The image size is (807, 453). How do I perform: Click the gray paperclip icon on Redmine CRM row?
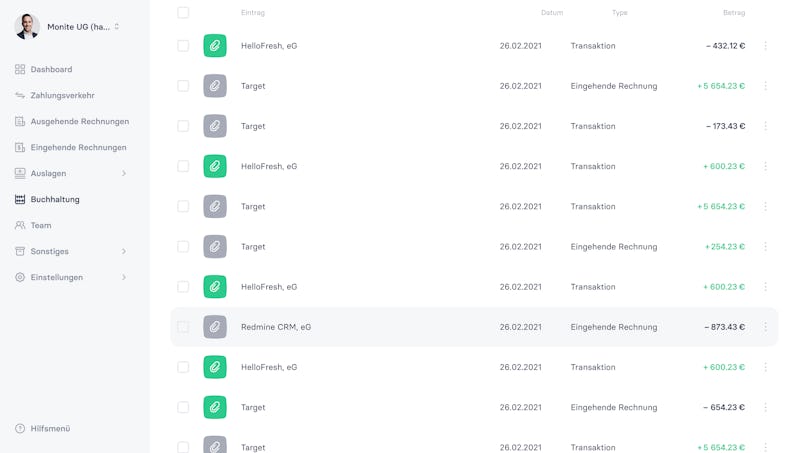tap(215, 327)
